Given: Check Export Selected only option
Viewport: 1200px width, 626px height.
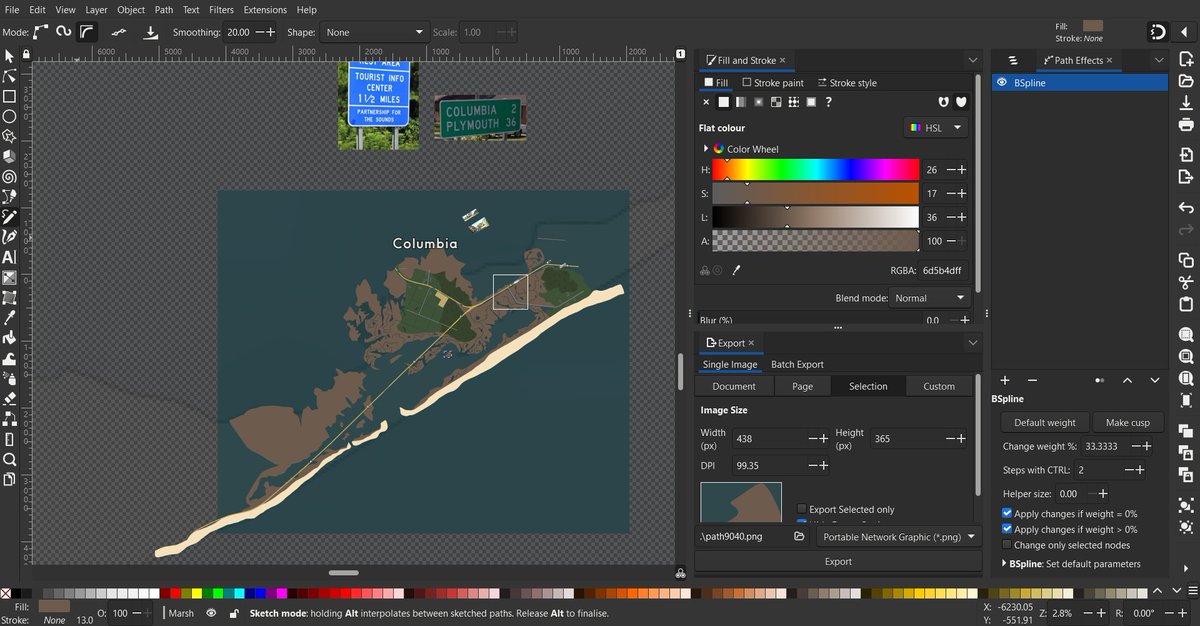Looking at the screenshot, I should tap(802, 509).
